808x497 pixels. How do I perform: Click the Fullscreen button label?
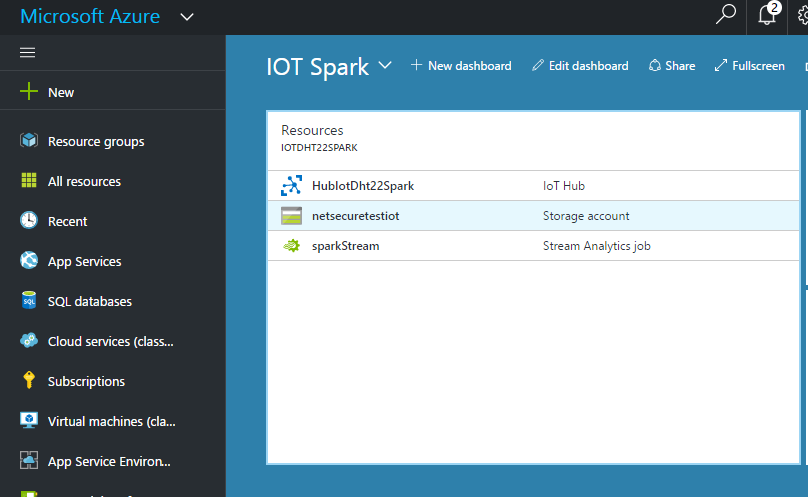click(x=759, y=66)
